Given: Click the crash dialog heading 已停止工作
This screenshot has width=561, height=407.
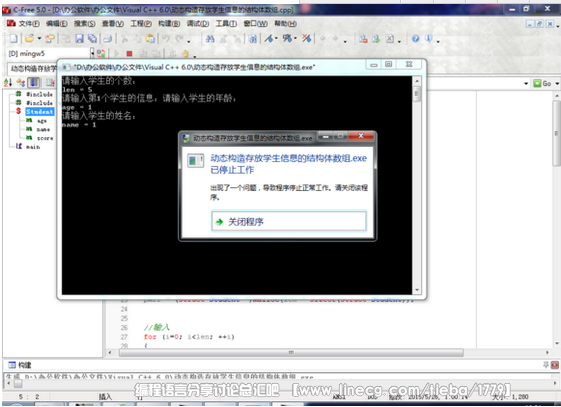Looking at the screenshot, I should click(232, 170).
